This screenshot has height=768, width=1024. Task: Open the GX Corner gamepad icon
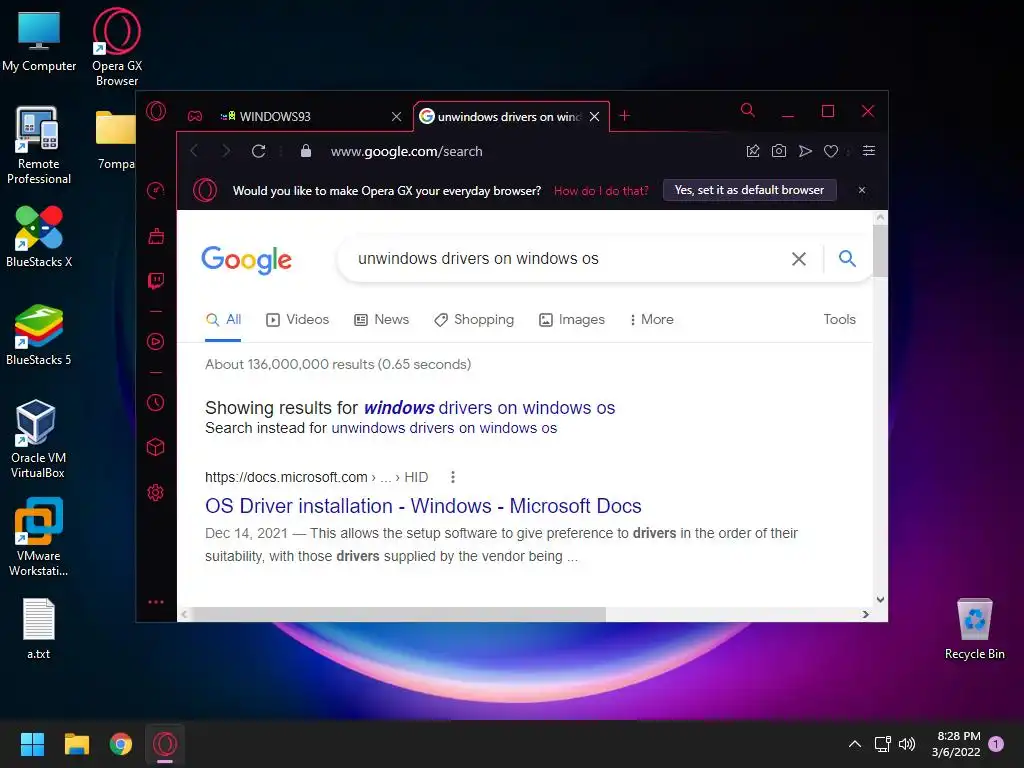click(195, 116)
